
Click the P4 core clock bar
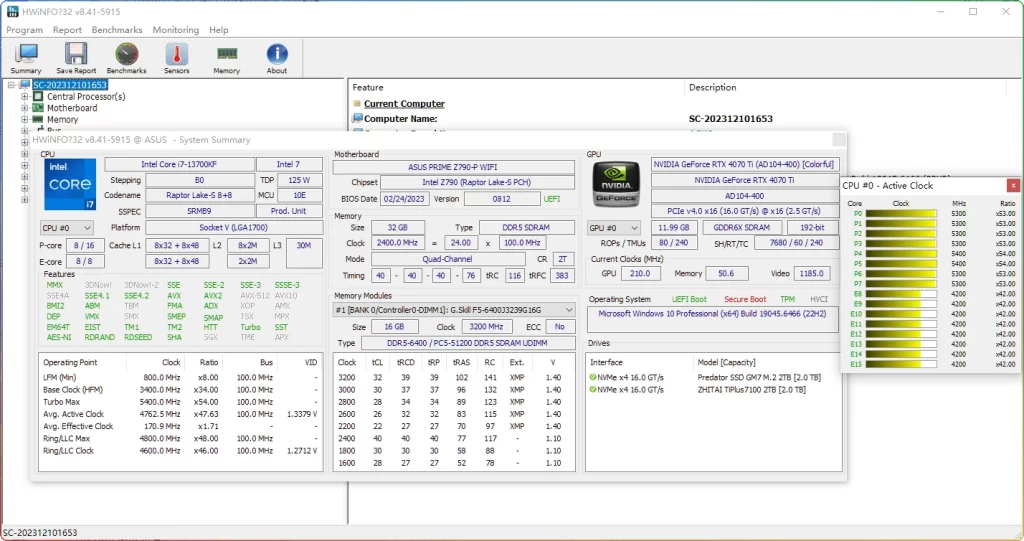[901, 254]
